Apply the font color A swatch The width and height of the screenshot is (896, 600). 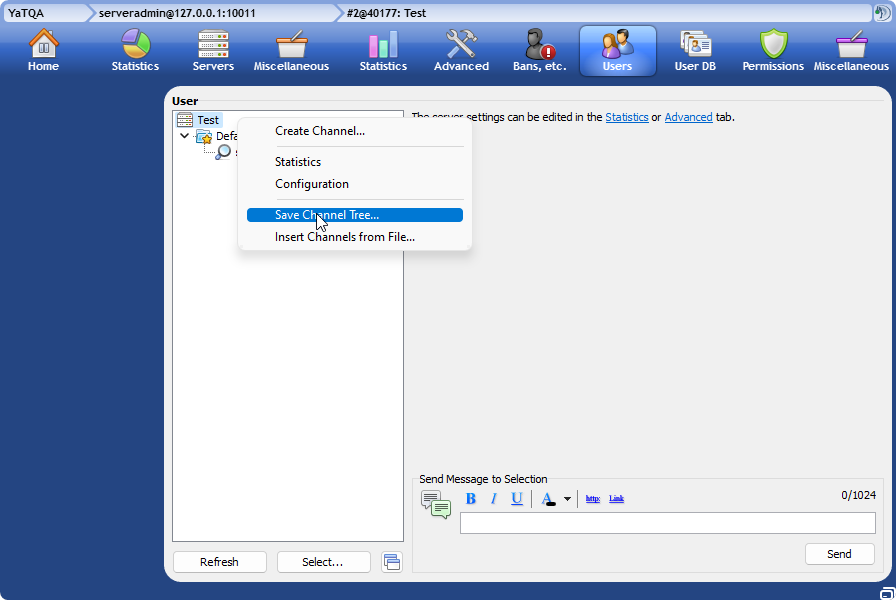[548, 499]
